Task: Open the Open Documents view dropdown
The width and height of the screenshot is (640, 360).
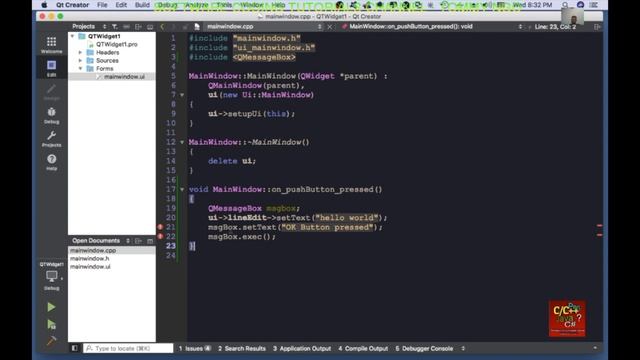Action: pyautogui.click(x=101, y=241)
